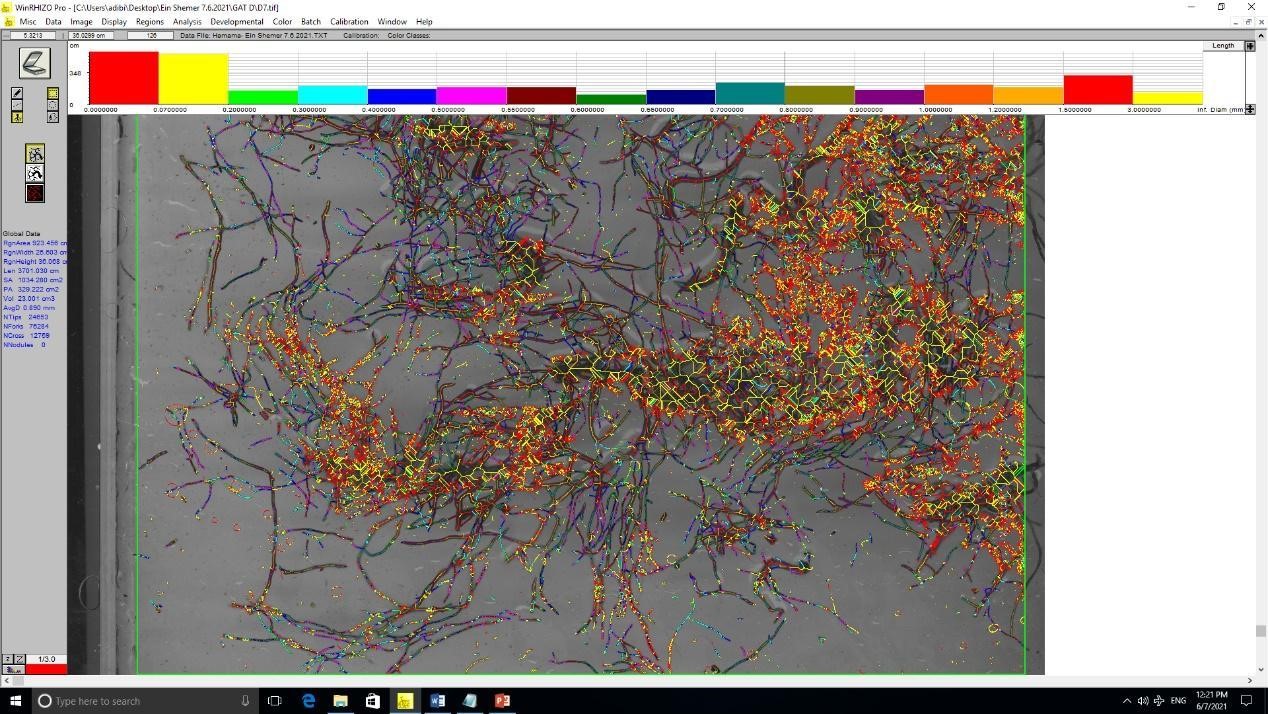Click the Diam axis plus button
1268x714 pixels.
pos(1250,109)
